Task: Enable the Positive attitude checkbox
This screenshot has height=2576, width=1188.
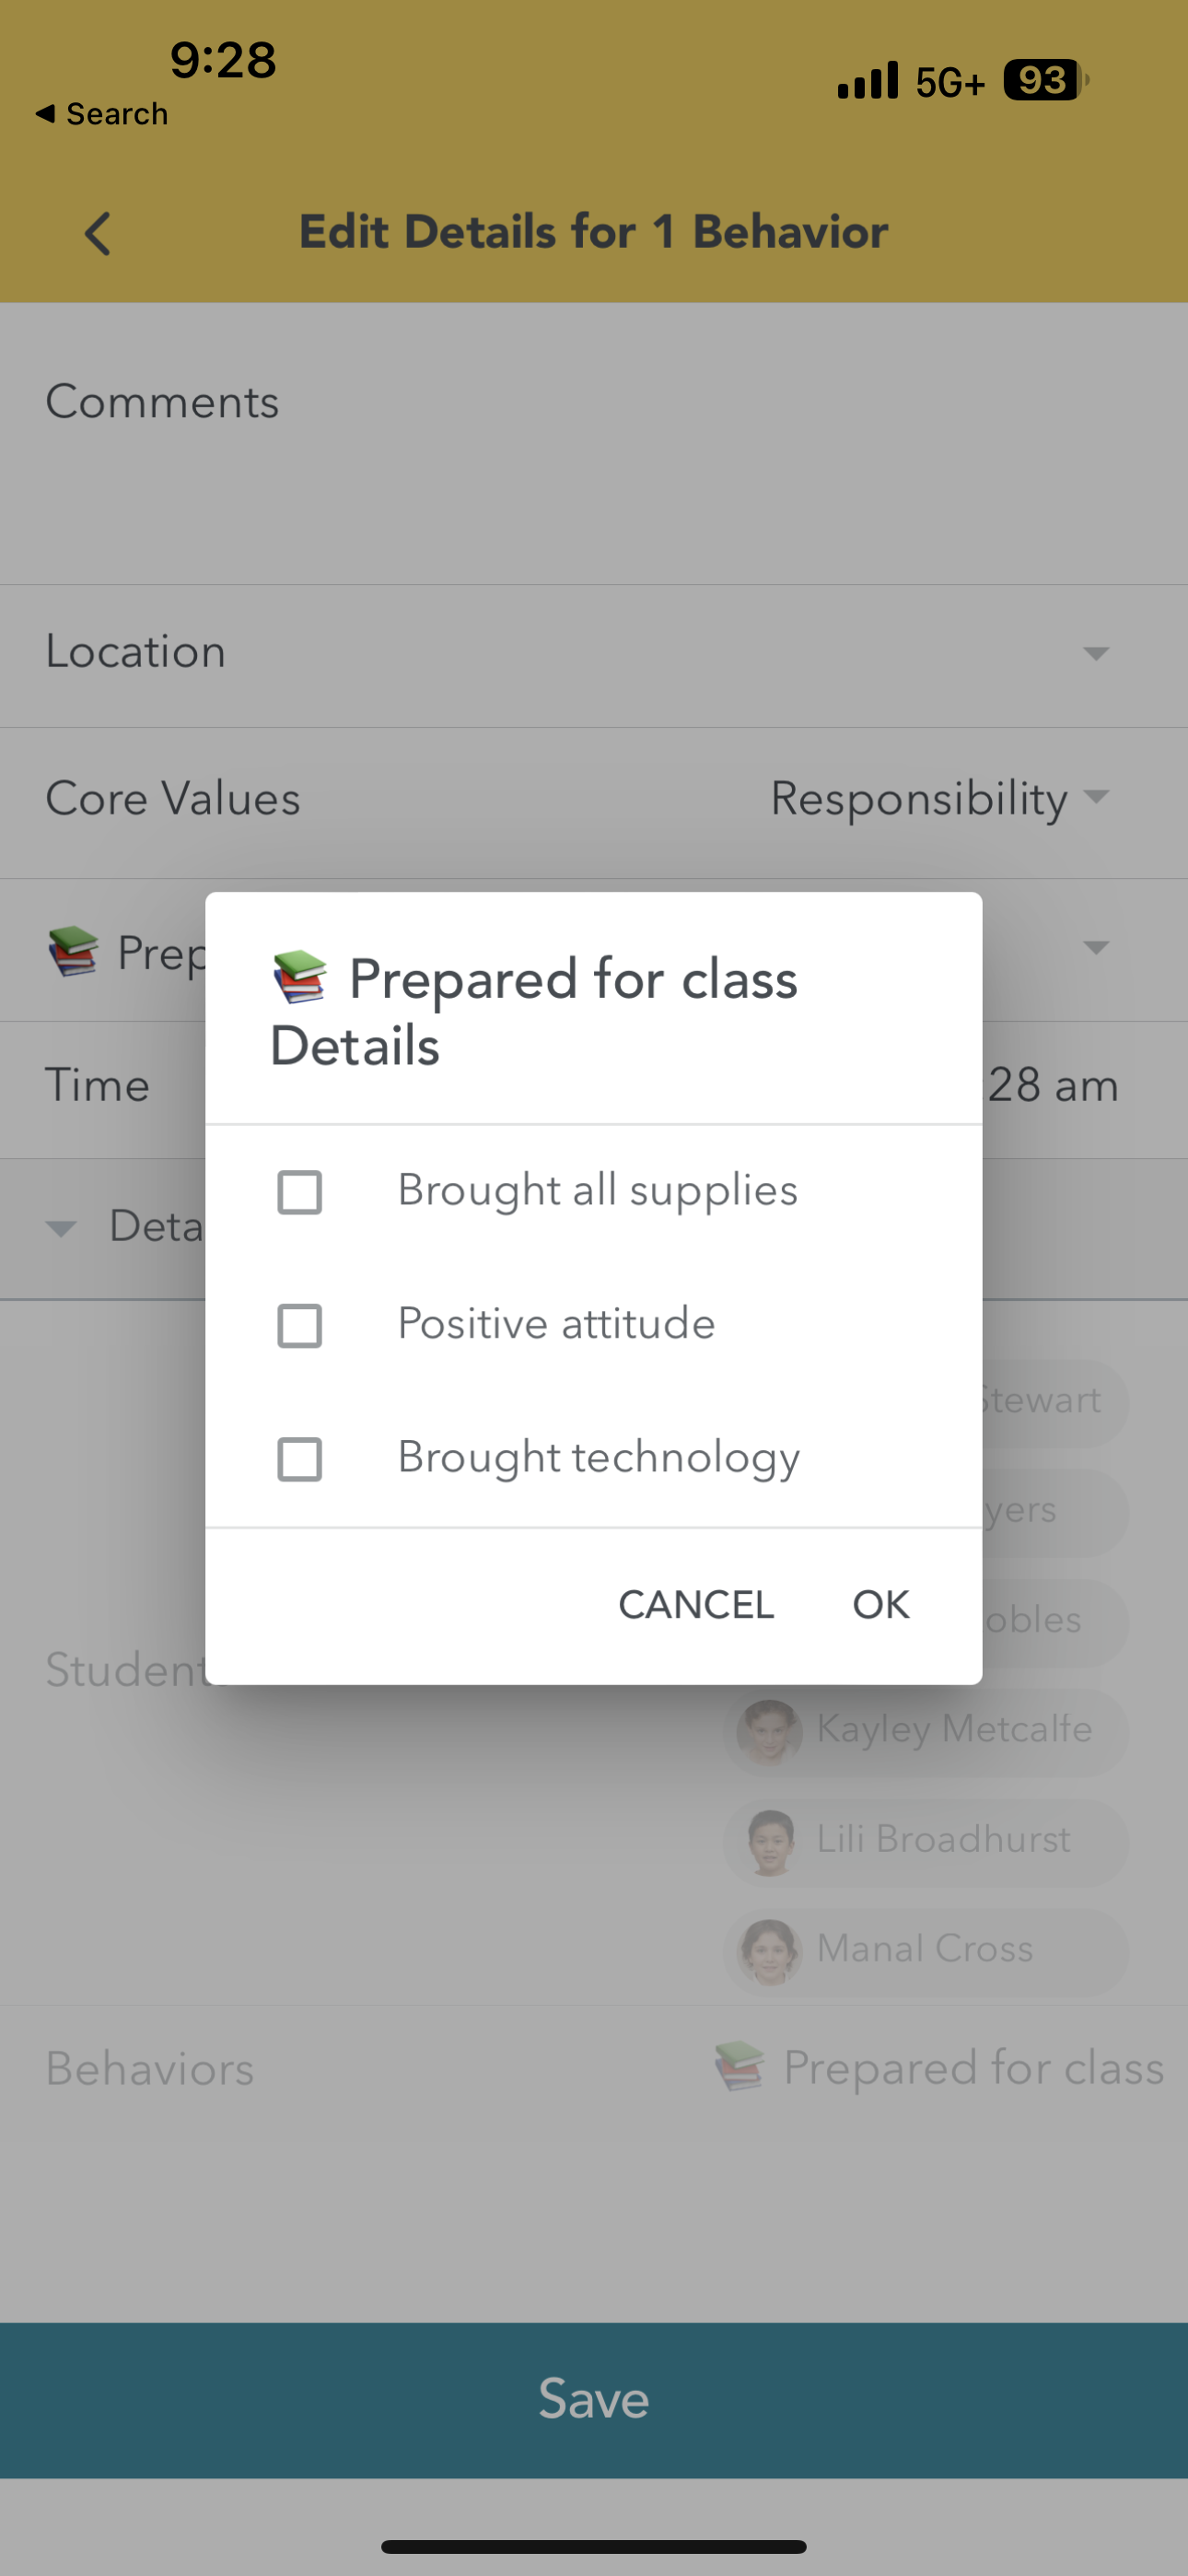Action: [299, 1325]
